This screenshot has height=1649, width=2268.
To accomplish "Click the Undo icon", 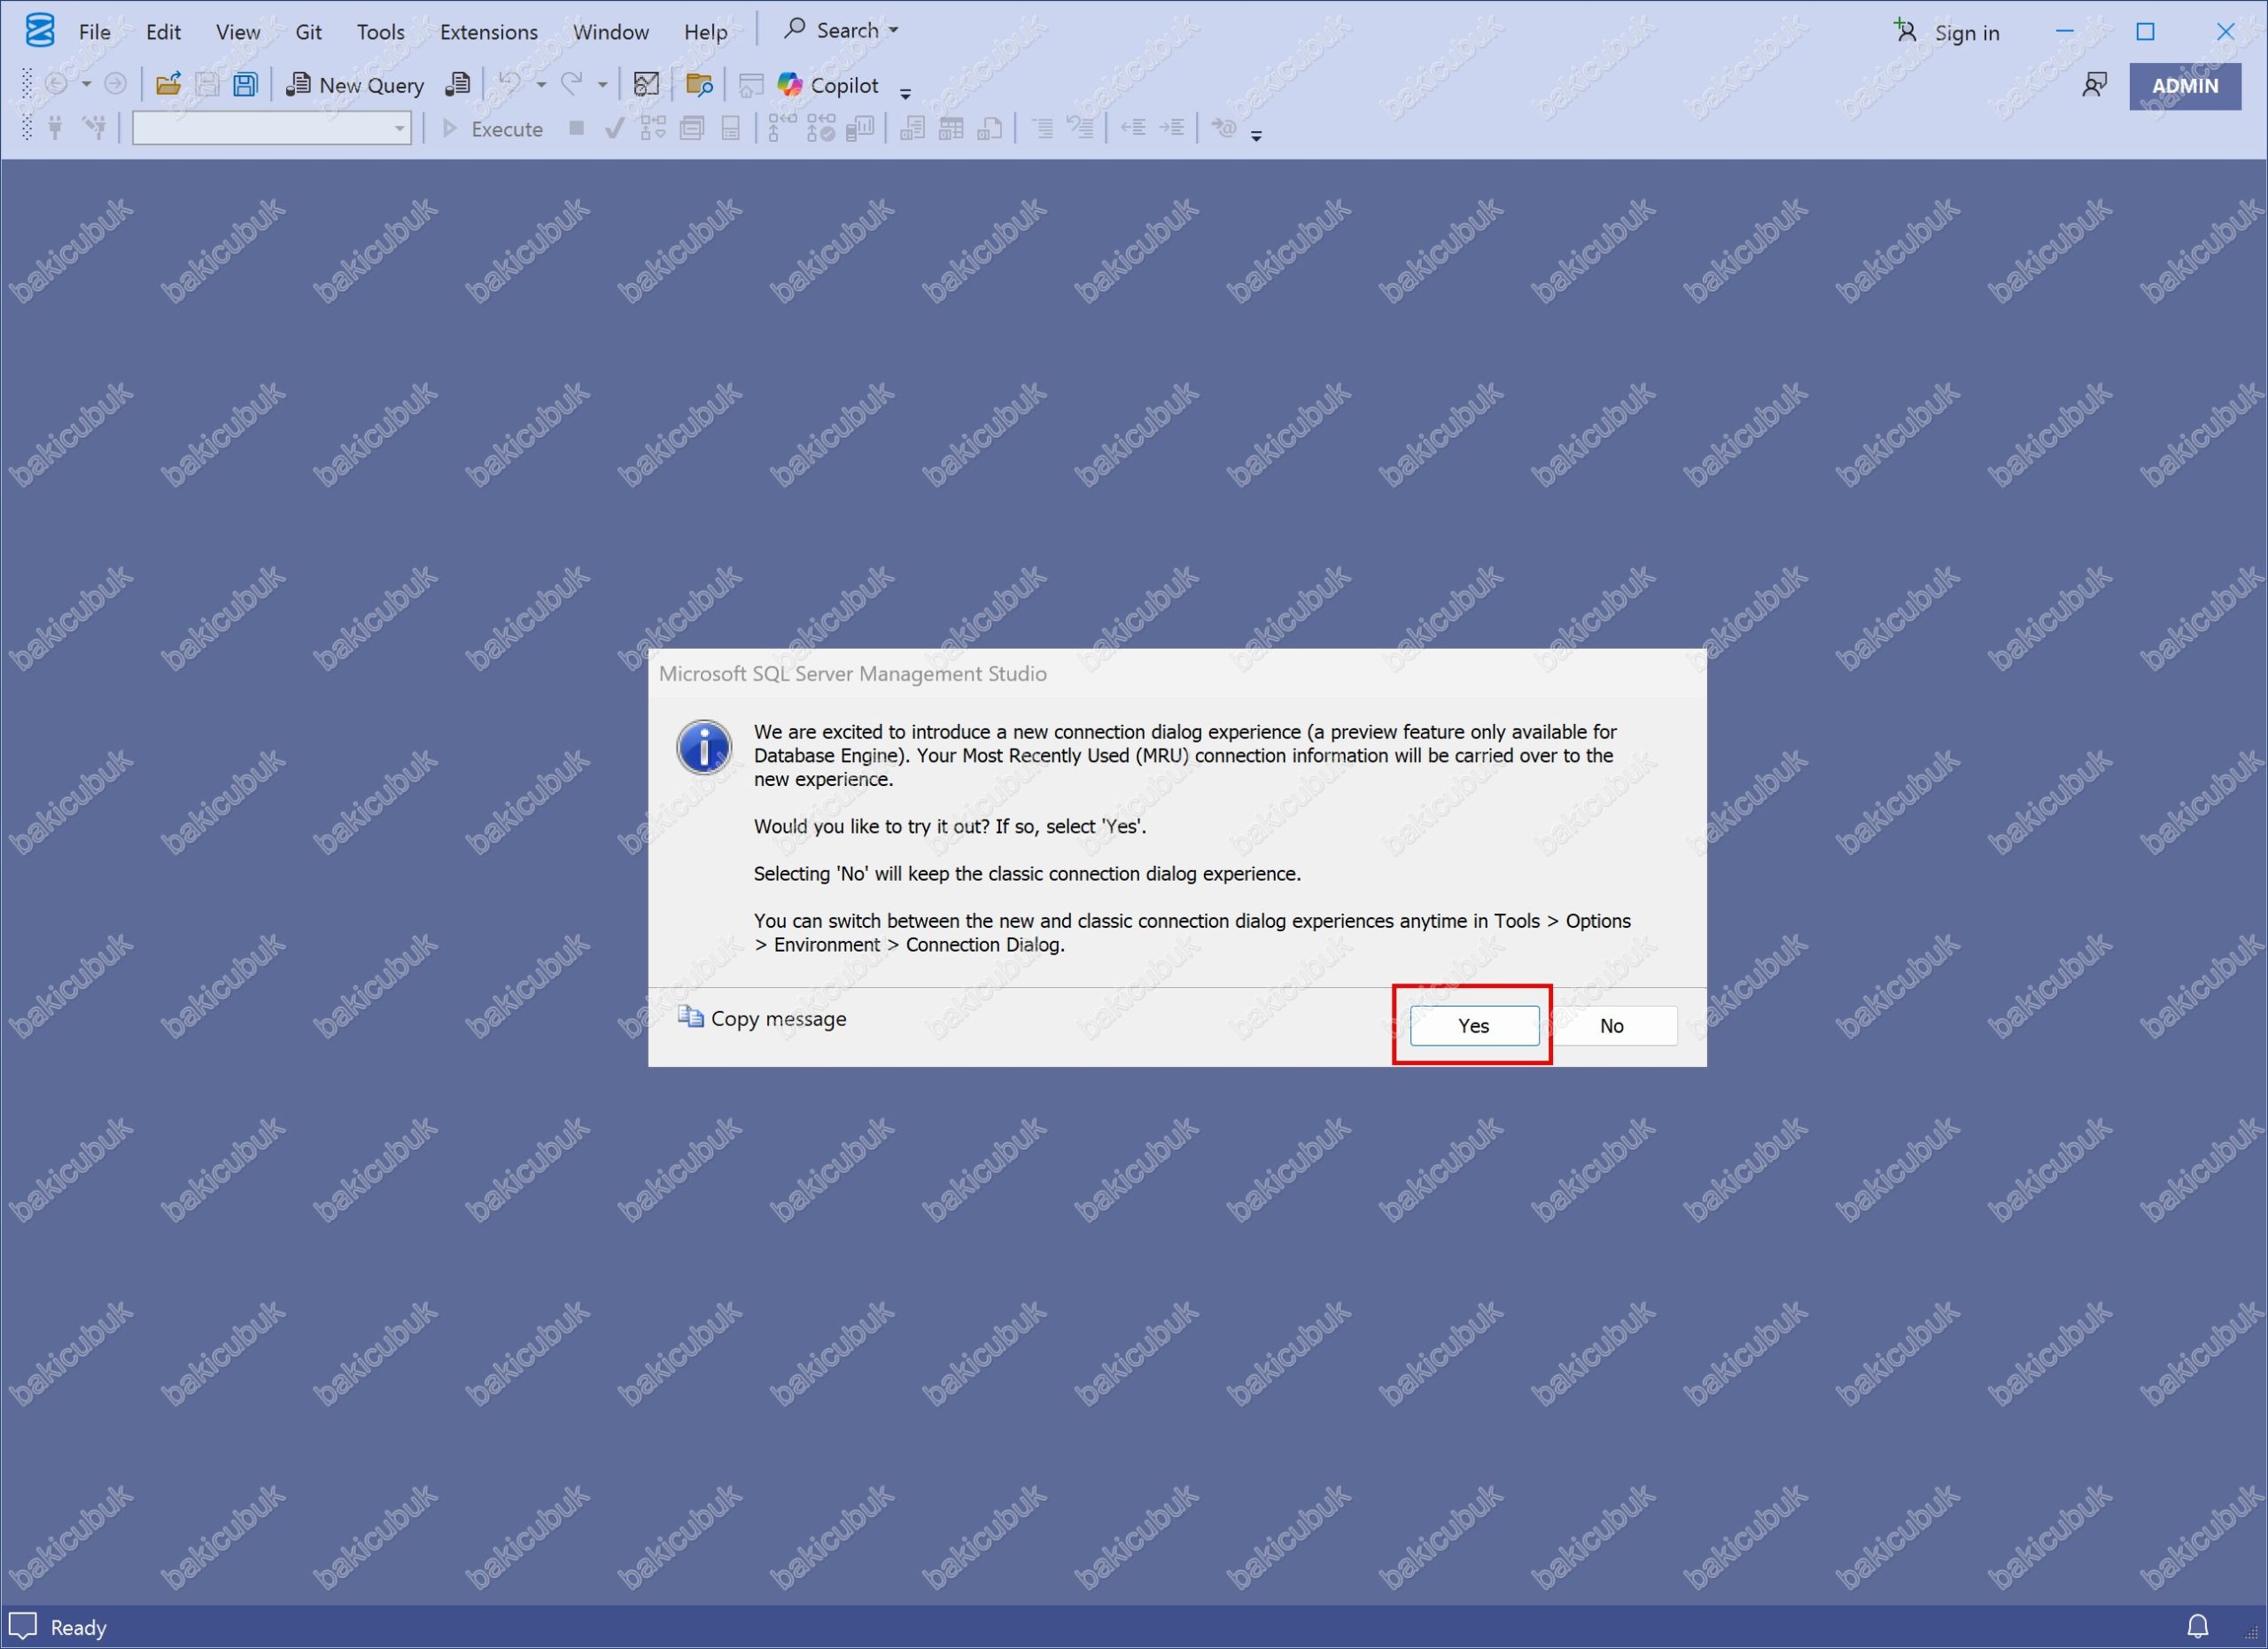I will tap(510, 84).
